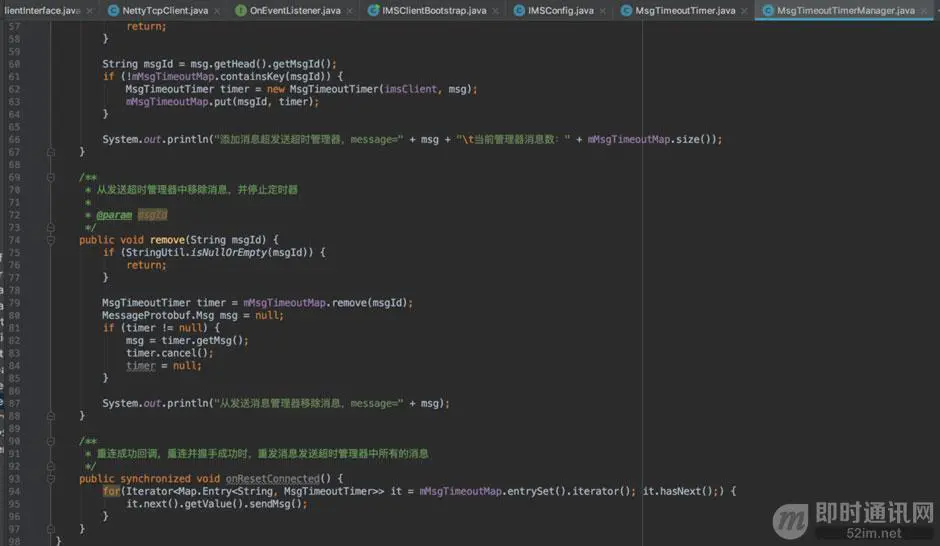Close the OnEventListener.java tab
Screen dimensions: 940x546
coord(350,11)
